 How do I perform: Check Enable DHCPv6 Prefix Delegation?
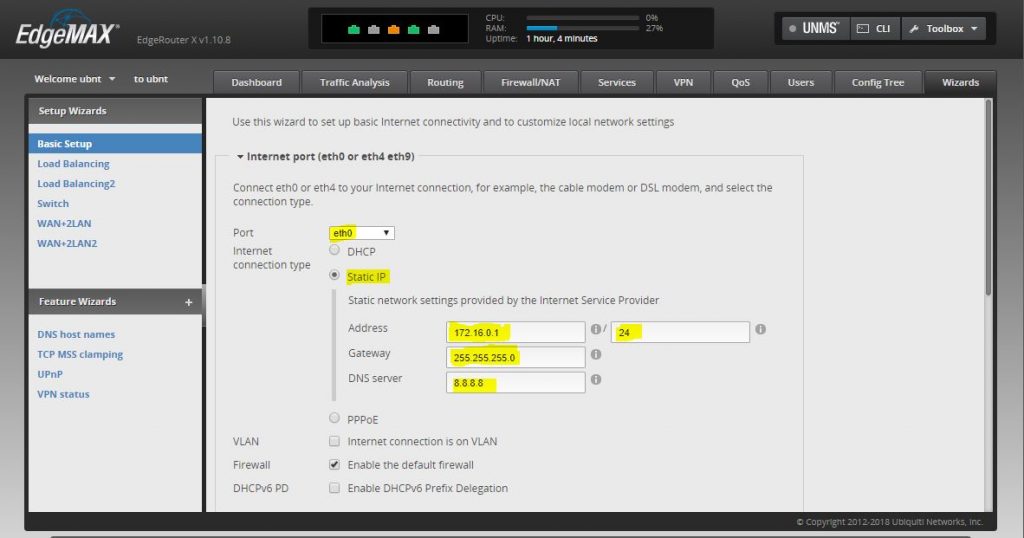[334, 488]
